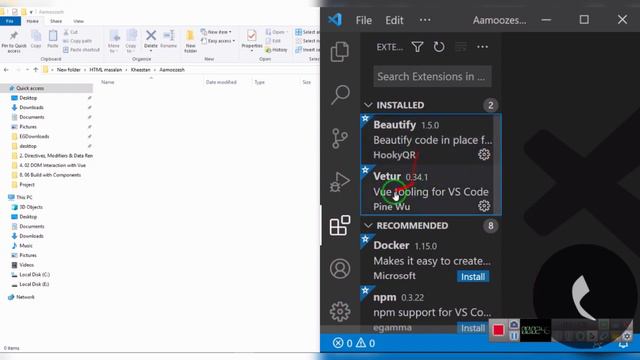Screen dimensions: 640x360
Task: Refresh the extensions list
Action: [439, 47]
